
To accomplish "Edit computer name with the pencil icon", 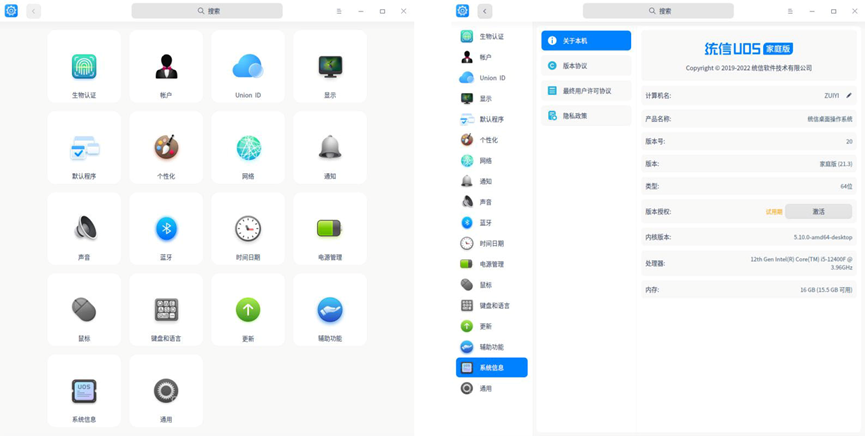I will click(x=848, y=95).
